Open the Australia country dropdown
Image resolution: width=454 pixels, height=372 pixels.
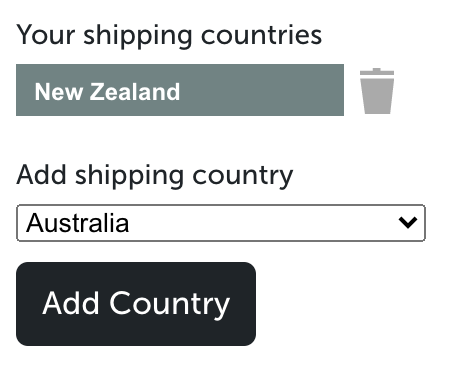tap(221, 223)
